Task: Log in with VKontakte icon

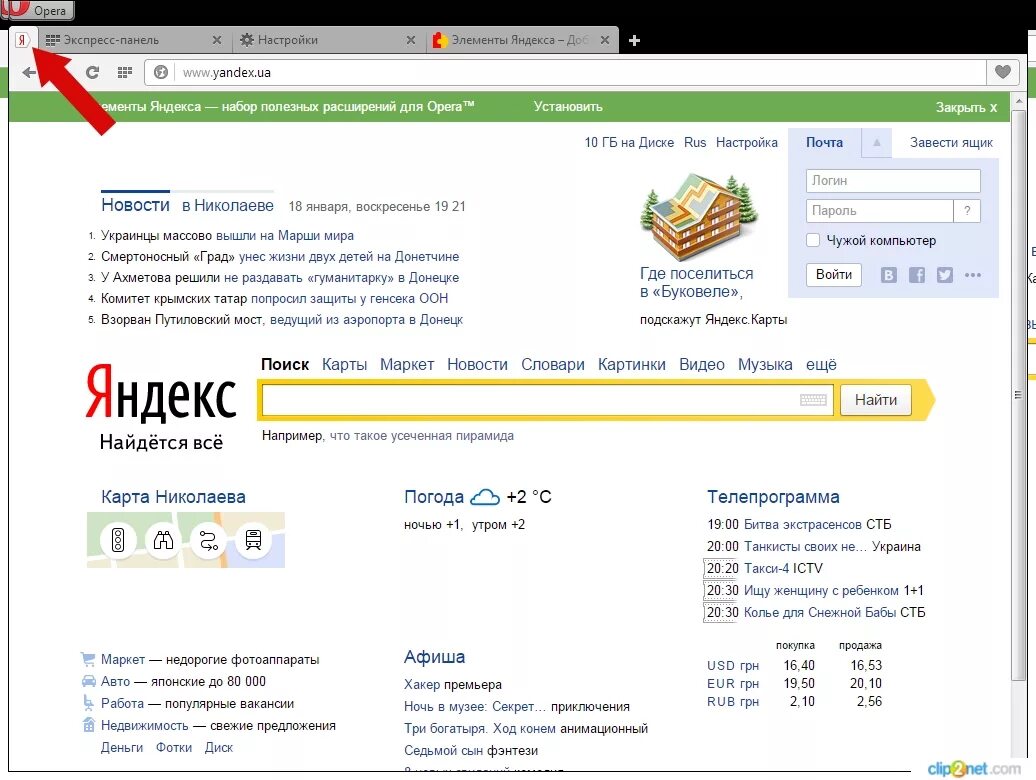Action: tap(889, 275)
